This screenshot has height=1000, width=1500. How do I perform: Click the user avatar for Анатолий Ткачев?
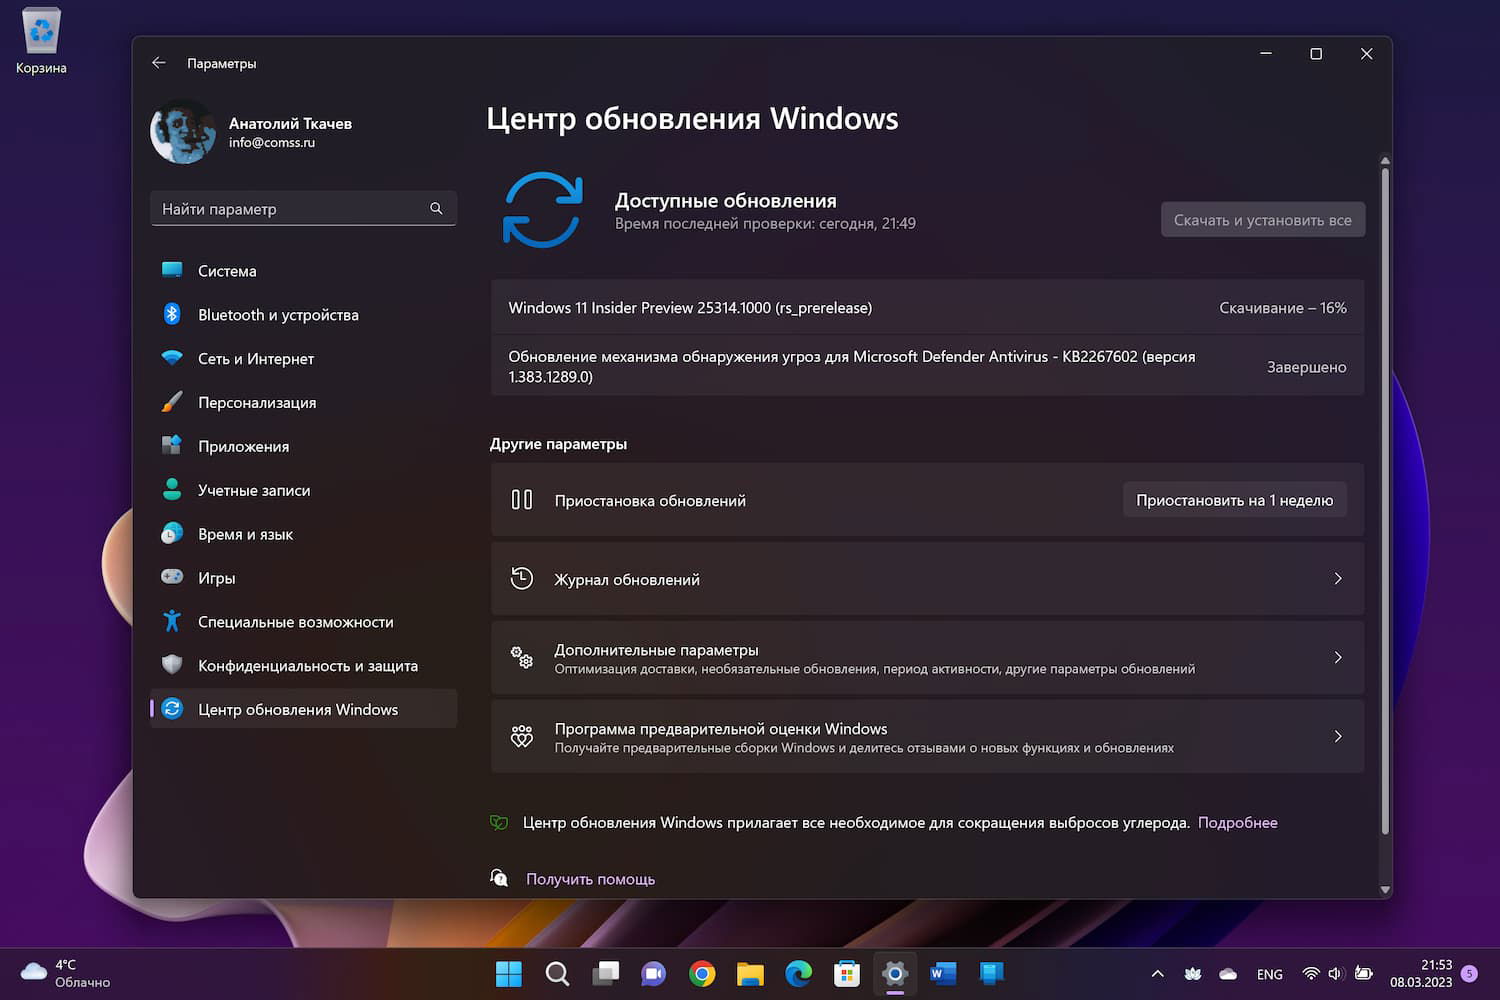click(x=181, y=131)
